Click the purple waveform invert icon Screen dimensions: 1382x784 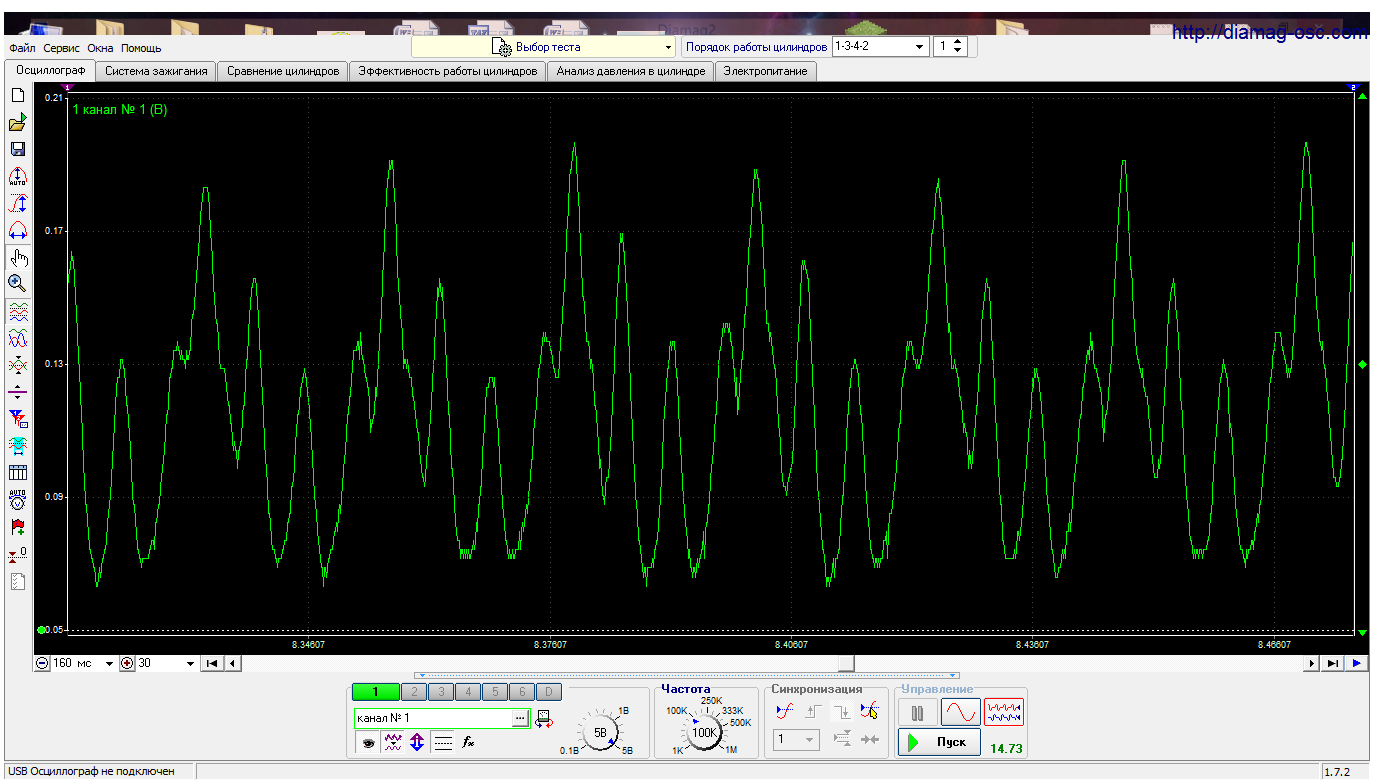click(393, 742)
